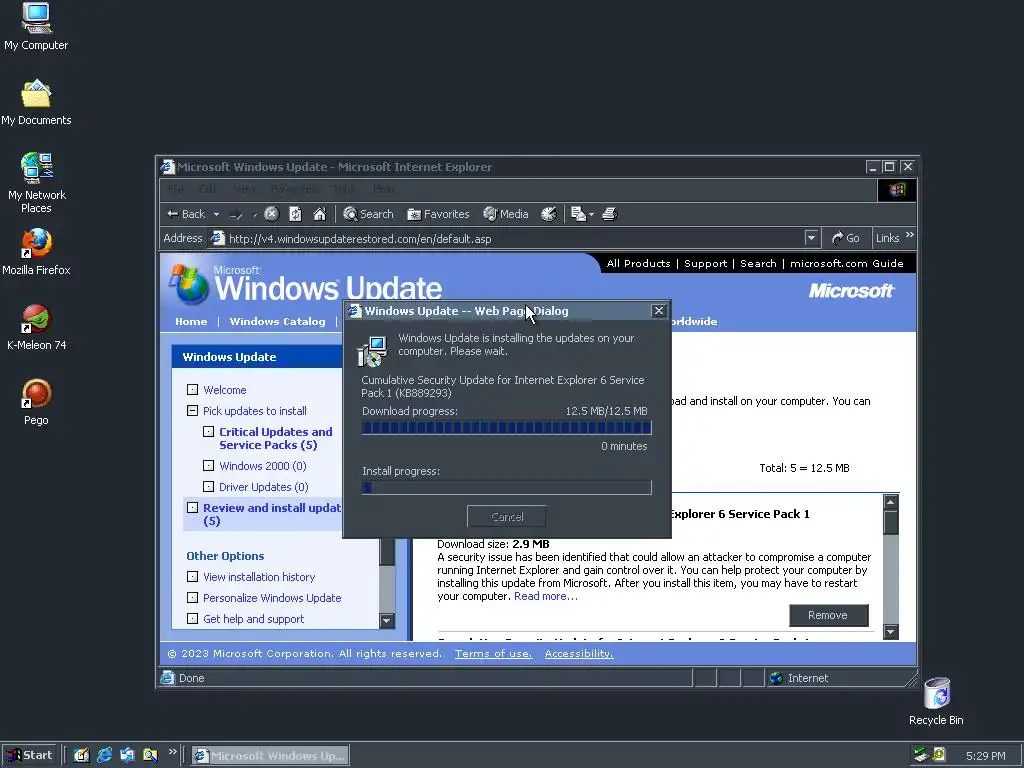1024x768 pixels.
Task: Click the Remove button for the update
Action: (828, 615)
